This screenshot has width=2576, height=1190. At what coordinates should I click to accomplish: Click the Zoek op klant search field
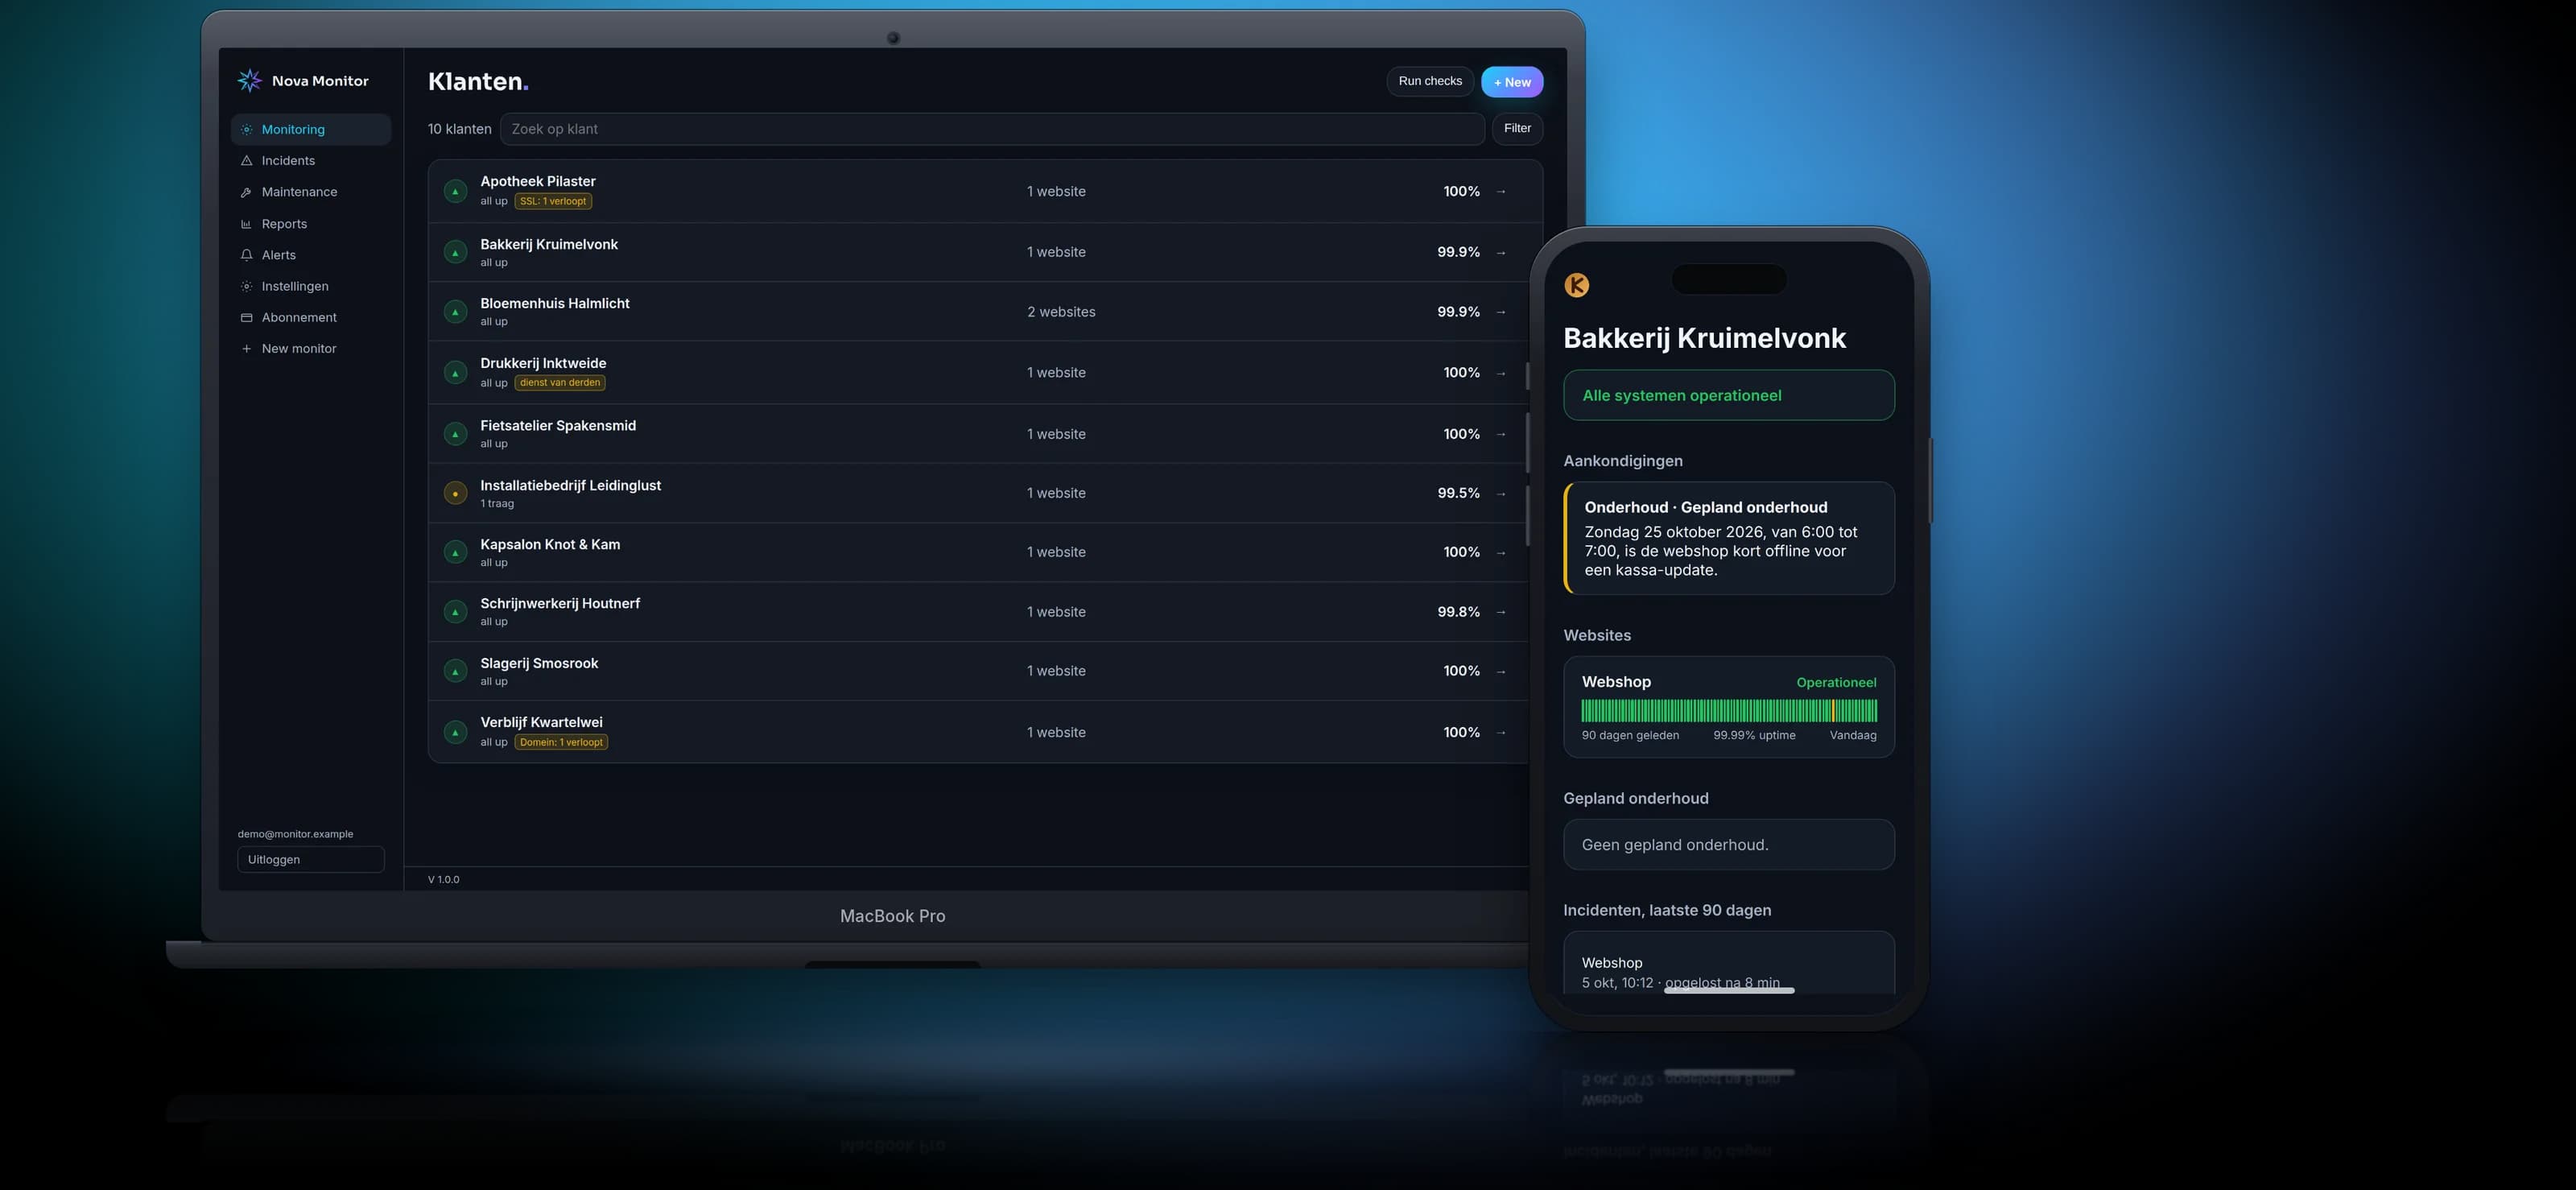[992, 129]
